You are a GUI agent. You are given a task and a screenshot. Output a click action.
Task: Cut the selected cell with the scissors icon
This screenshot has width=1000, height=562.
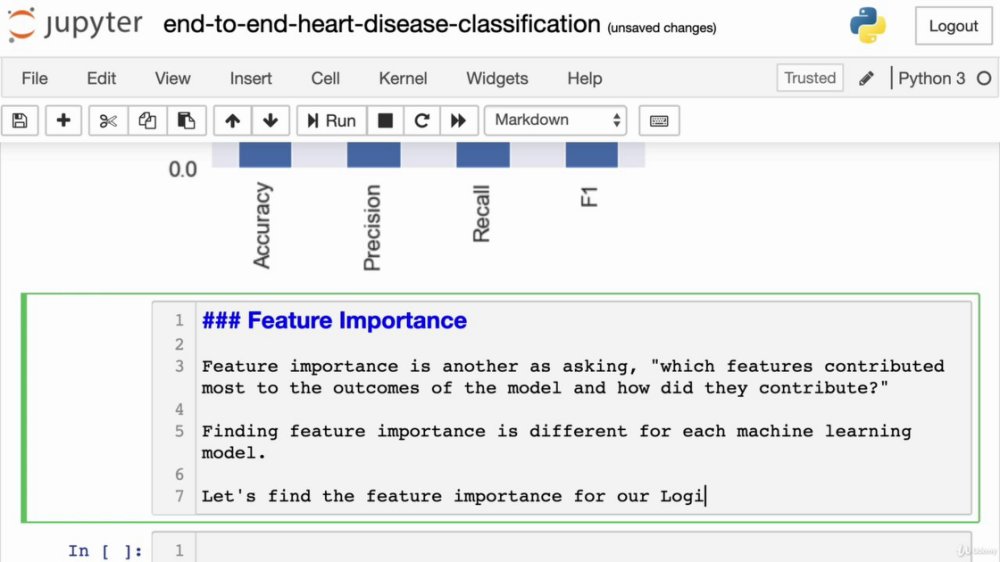[x=108, y=121]
